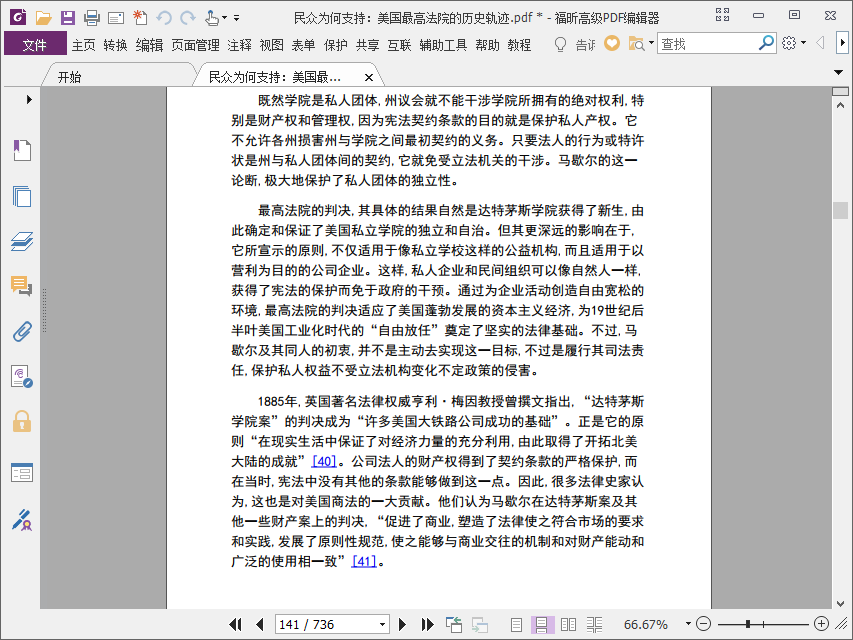The image size is (853, 640).
Task: Click the zoom in plus button
Action: click(x=821, y=624)
